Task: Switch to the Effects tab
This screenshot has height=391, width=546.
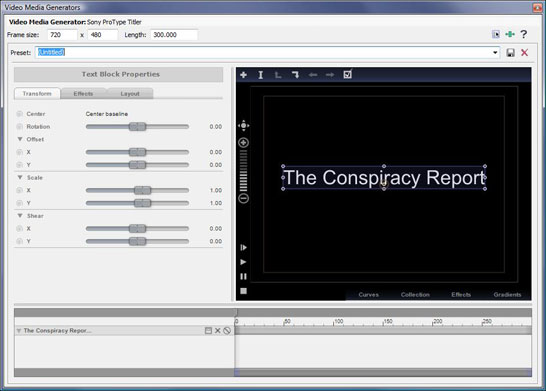Action: [x=83, y=94]
